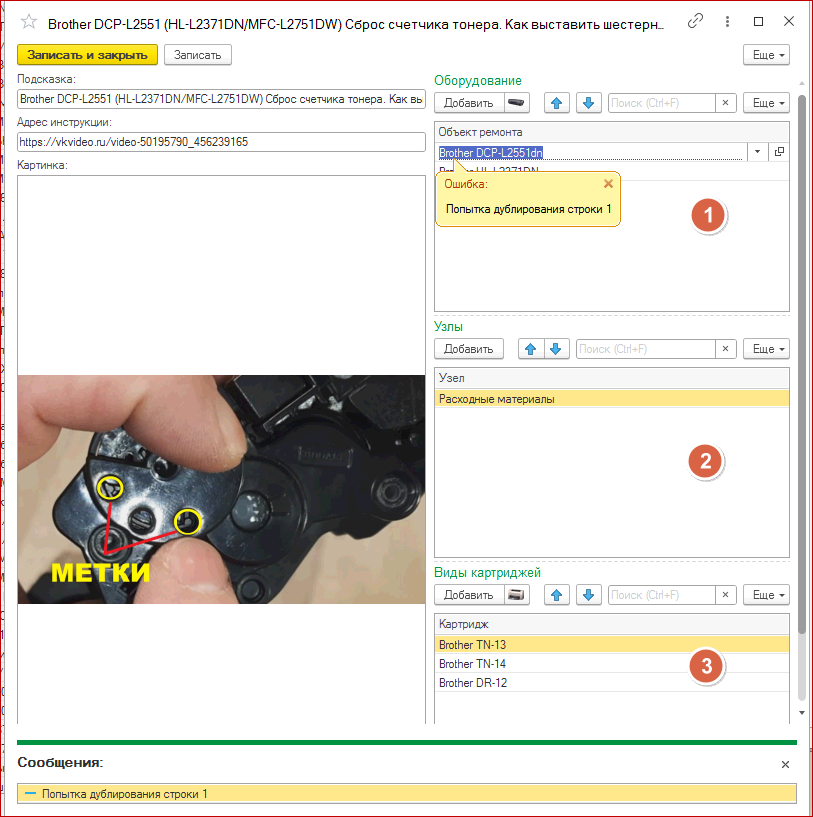Screen dimensions: 813x817
Task: Select the Brother TN-13 row
Action: coord(612,645)
